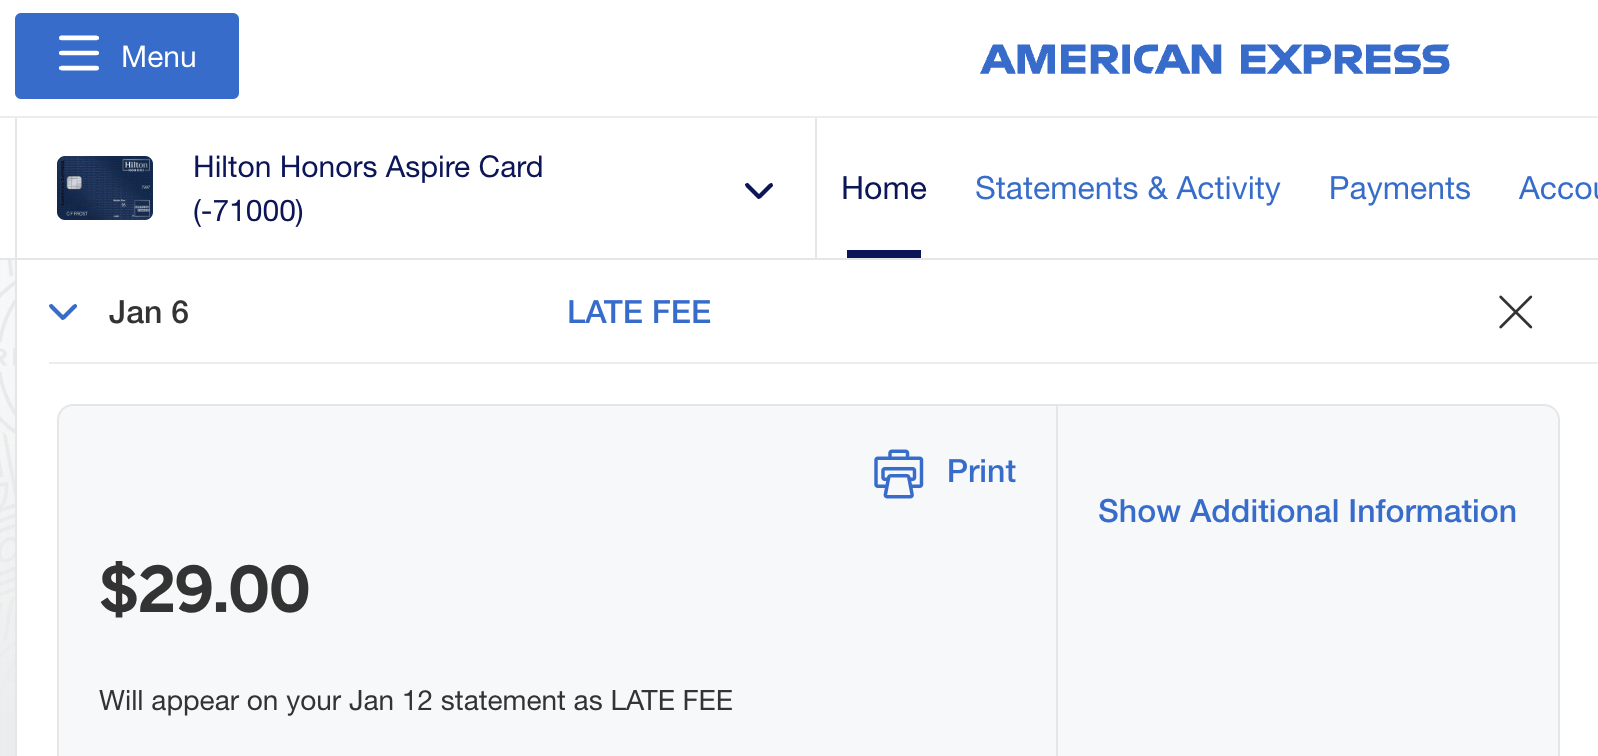1598x756 pixels.
Task: Open the card selector dropdown arrow
Action: tap(759, 190)
